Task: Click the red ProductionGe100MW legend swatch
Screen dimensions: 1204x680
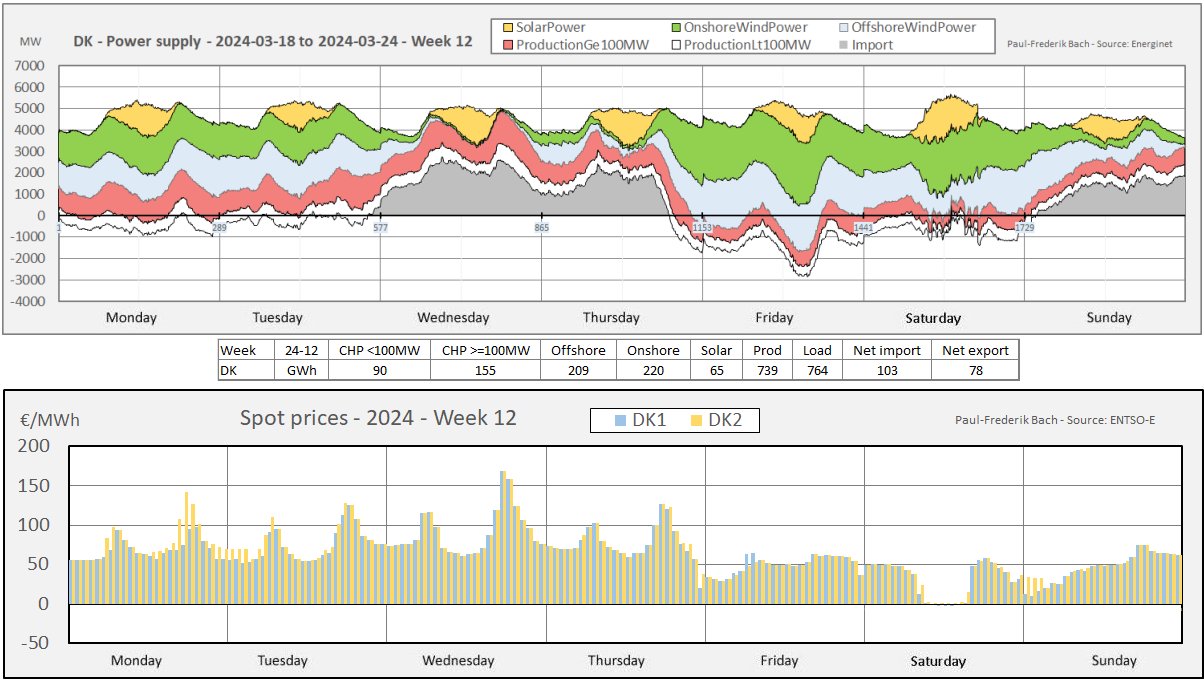Action: (507, 44)
